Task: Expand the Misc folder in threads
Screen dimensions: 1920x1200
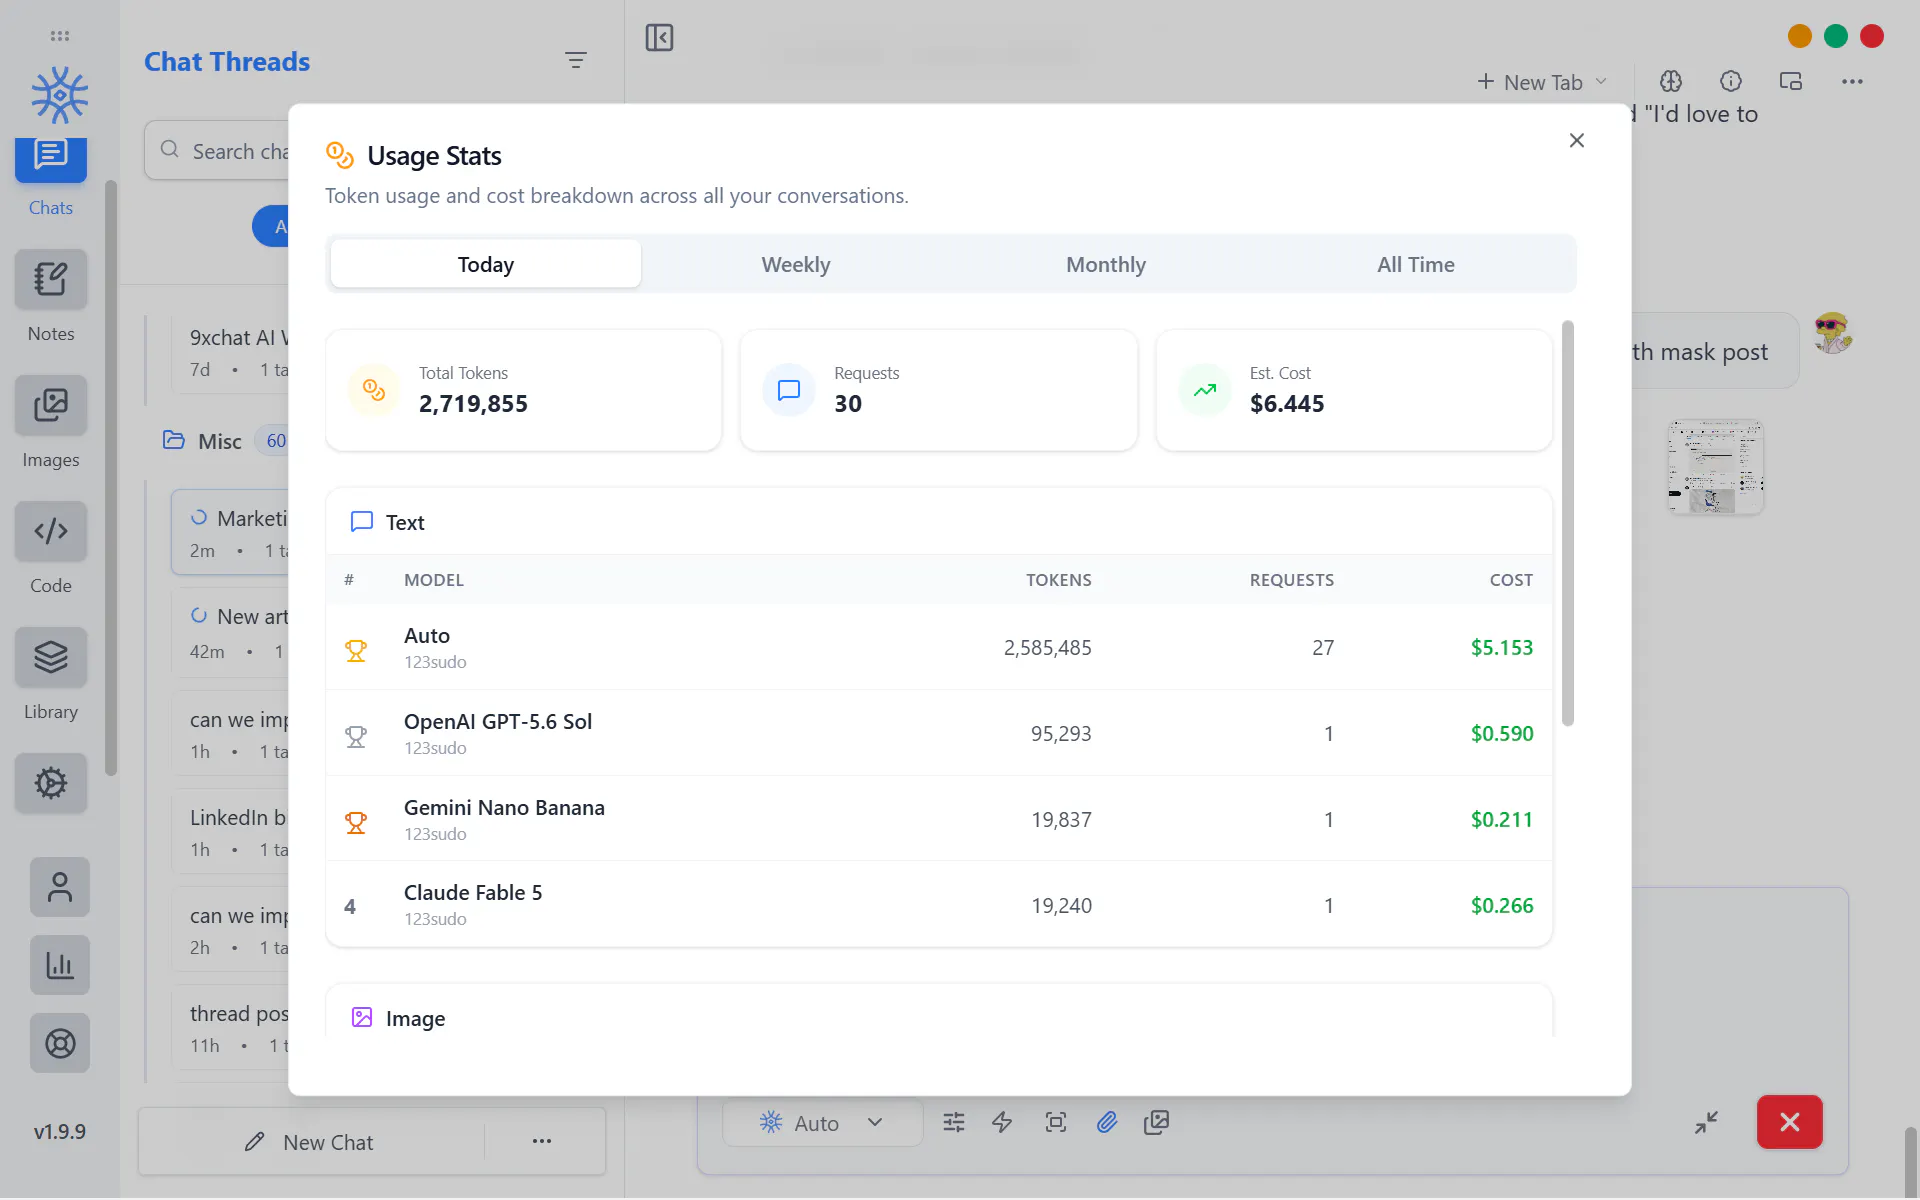Action: click(219, 441)
